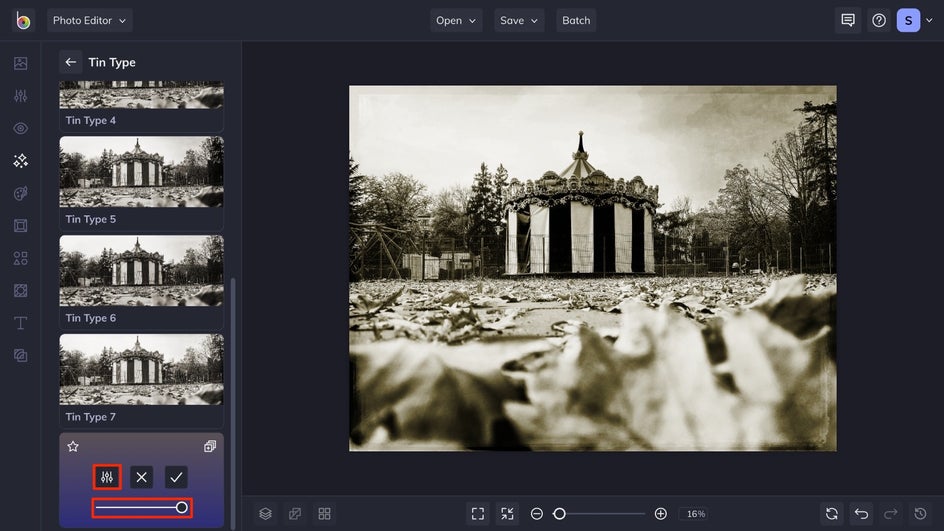Click the Batch button
The width and height of the screenshot is (944, 531).
click(x=576, y=20)
